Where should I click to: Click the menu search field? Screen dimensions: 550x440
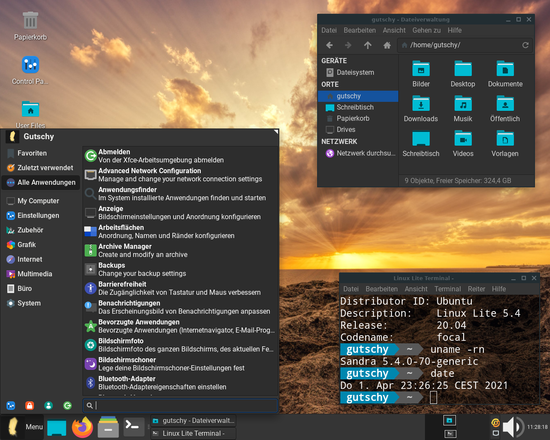180,406
